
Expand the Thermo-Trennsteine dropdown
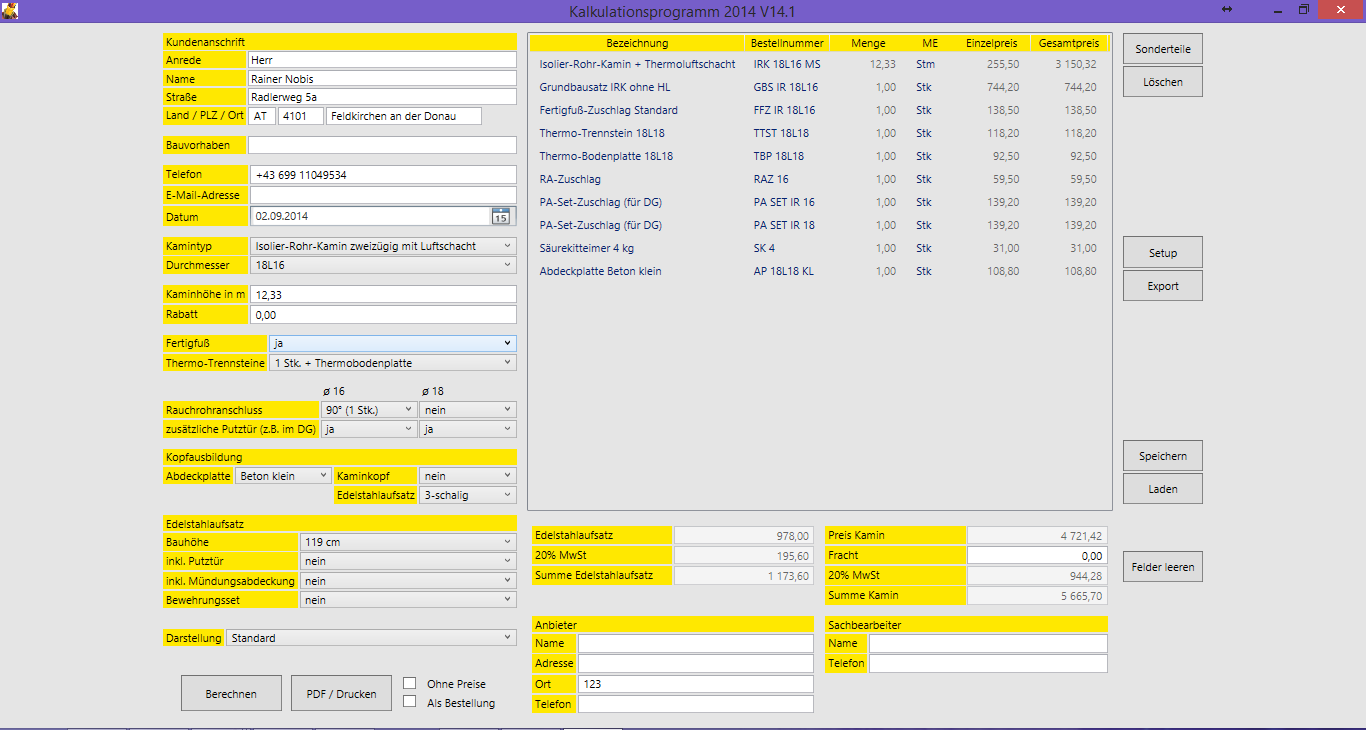click(392, 363)
